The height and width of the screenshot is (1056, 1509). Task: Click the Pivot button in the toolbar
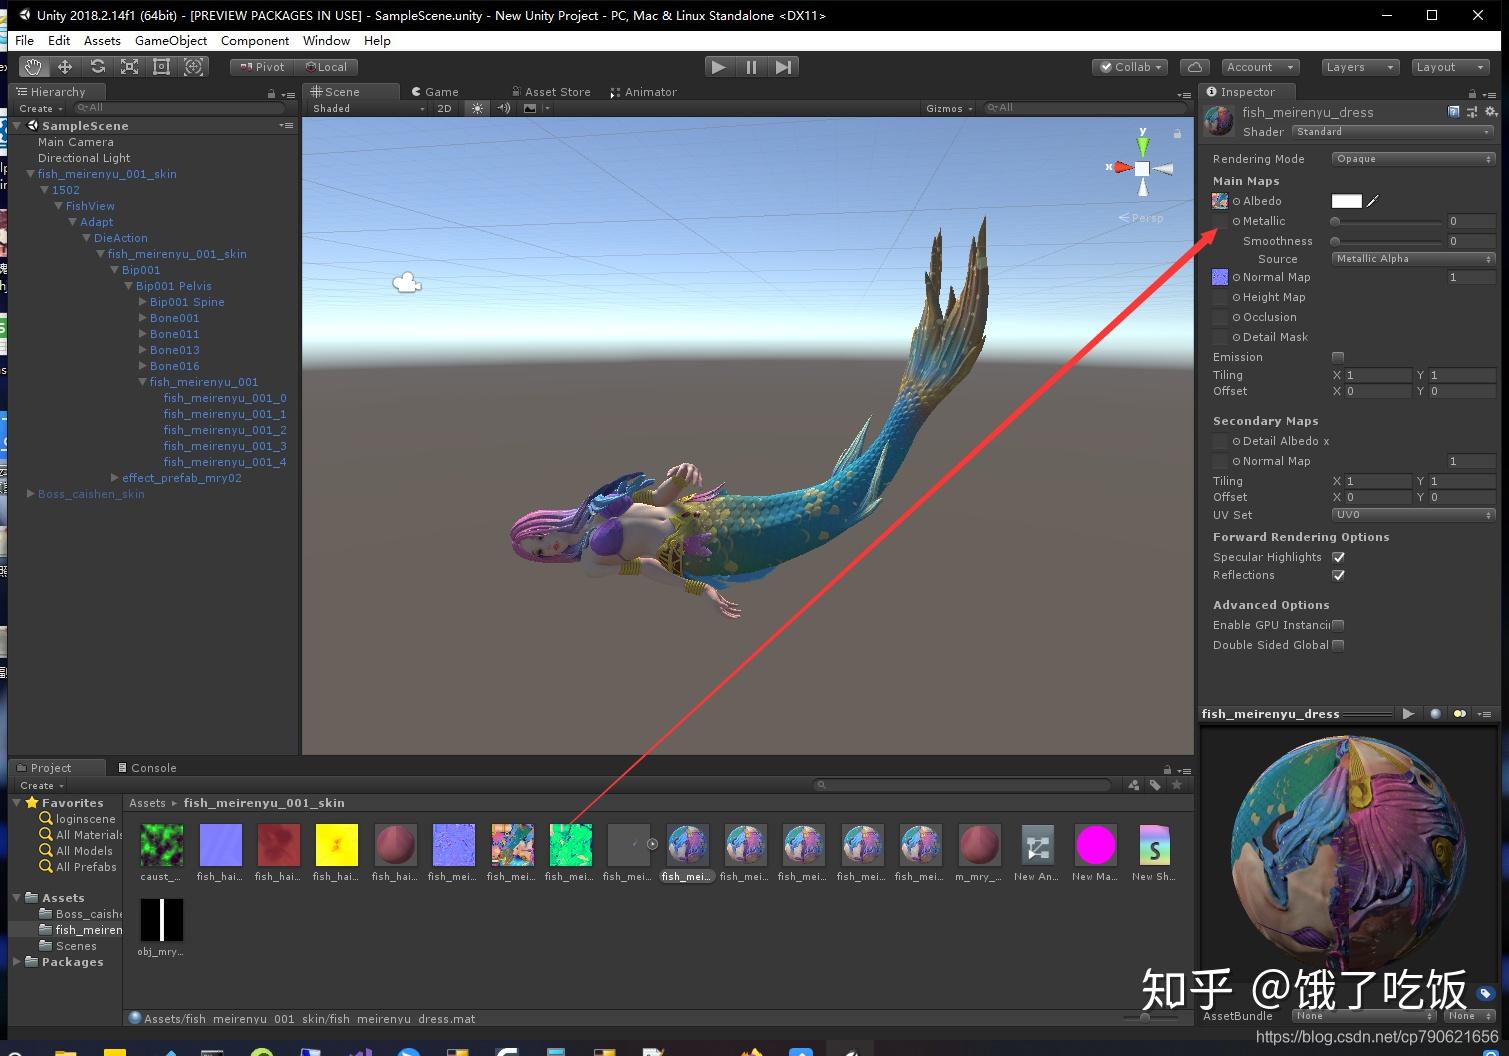pos(260,66)
